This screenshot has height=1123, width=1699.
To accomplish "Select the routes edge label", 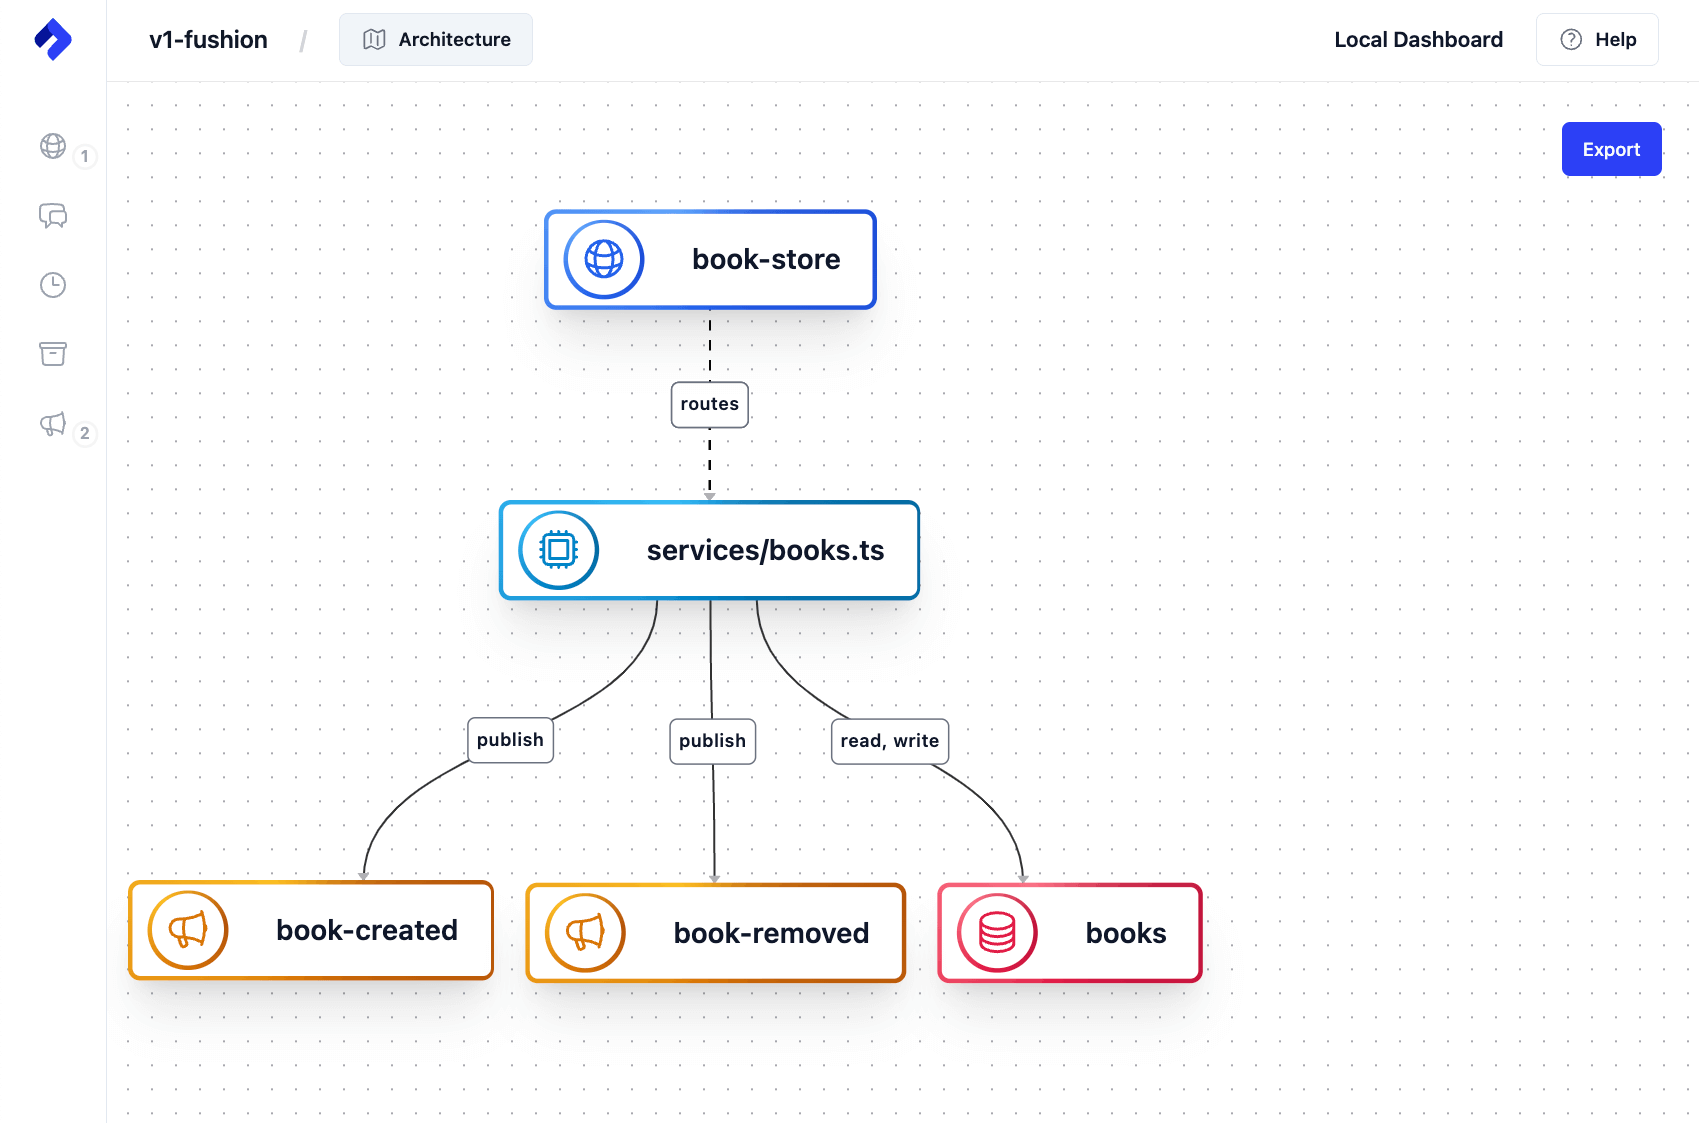I will pos(710,404).
